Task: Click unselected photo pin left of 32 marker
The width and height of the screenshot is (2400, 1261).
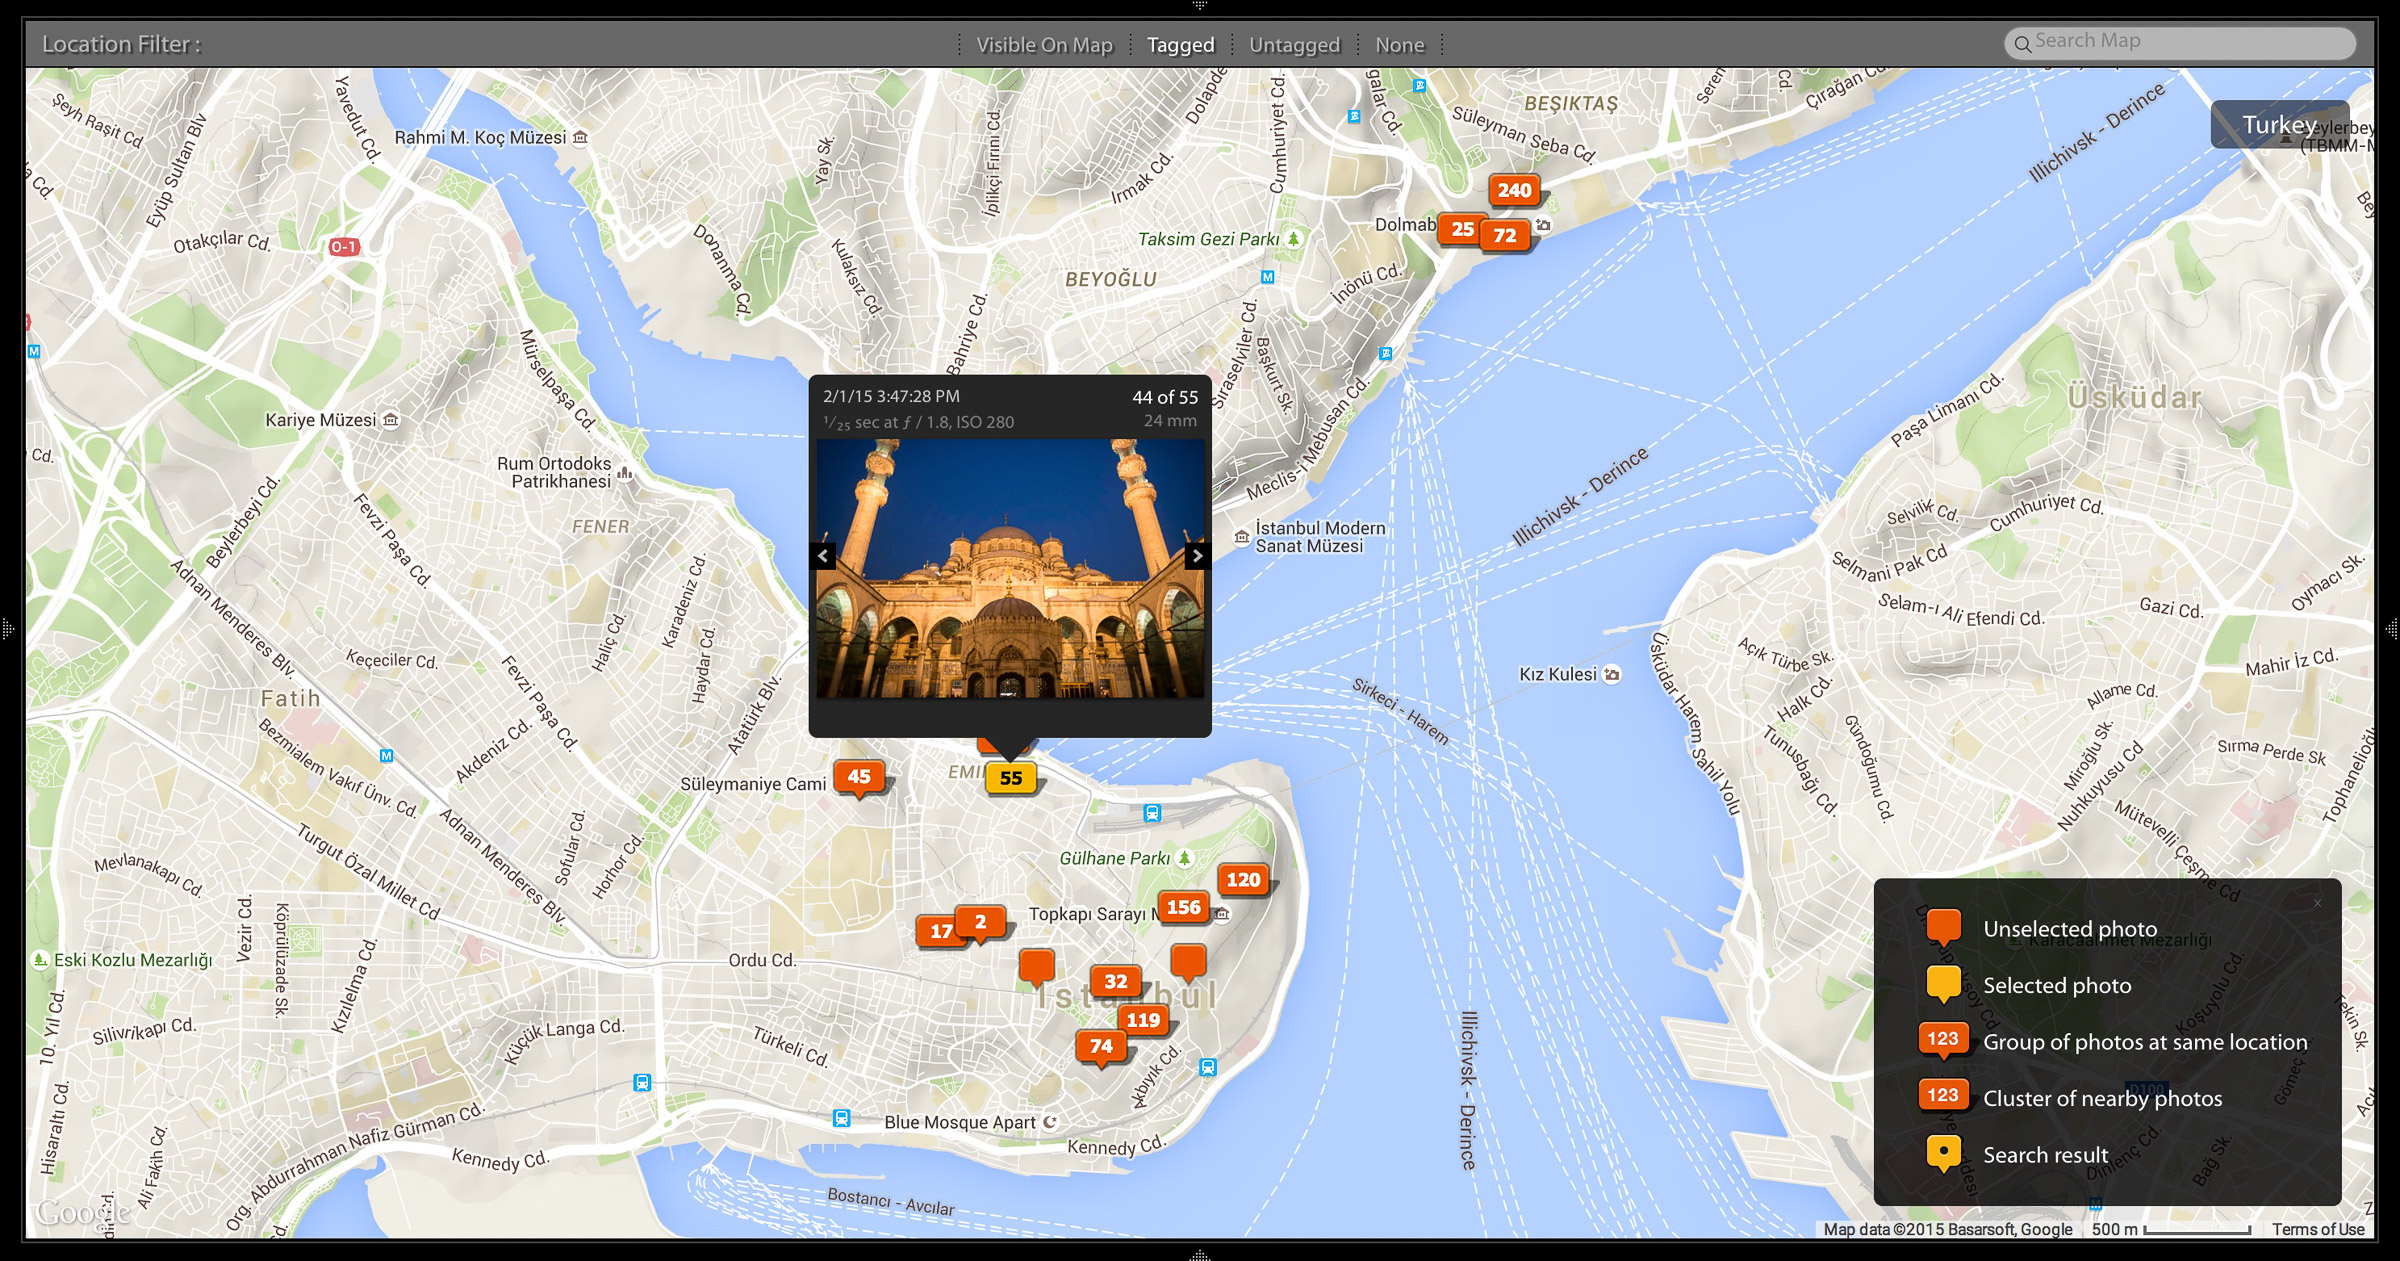Action: coord(1036,967)
